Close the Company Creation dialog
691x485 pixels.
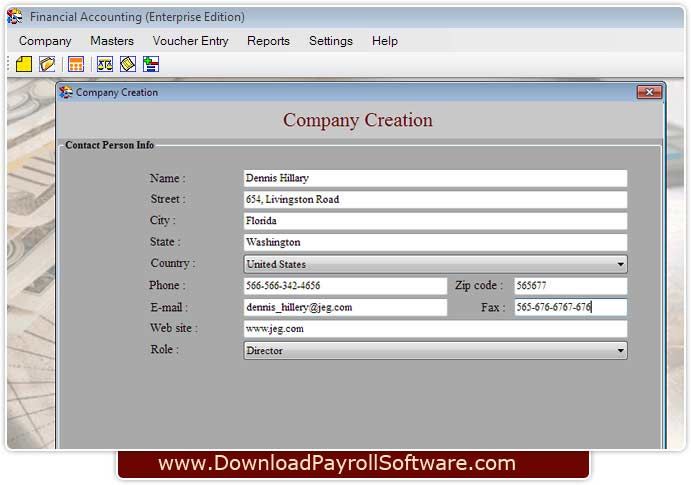pyautogui.click(x=649, y=92)
